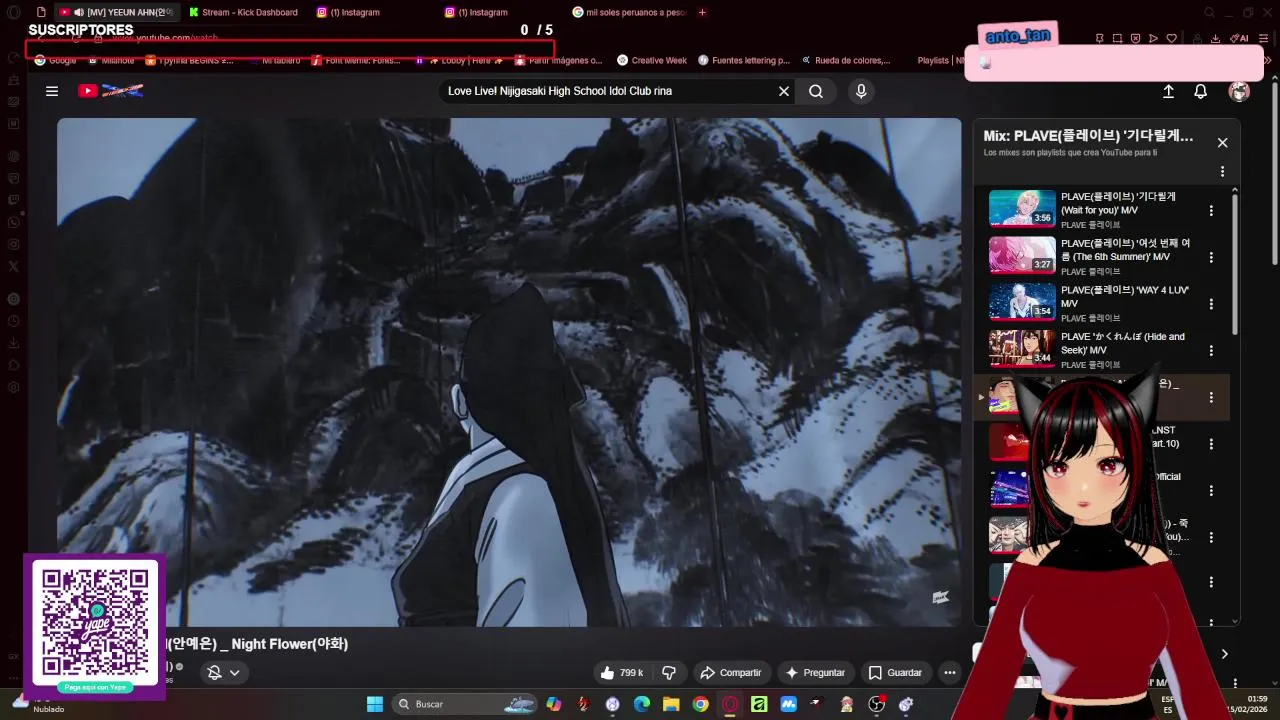Open browser tab search magnifier
Viewport: 1280px width, 720px height.
(x=1210, y=12)
